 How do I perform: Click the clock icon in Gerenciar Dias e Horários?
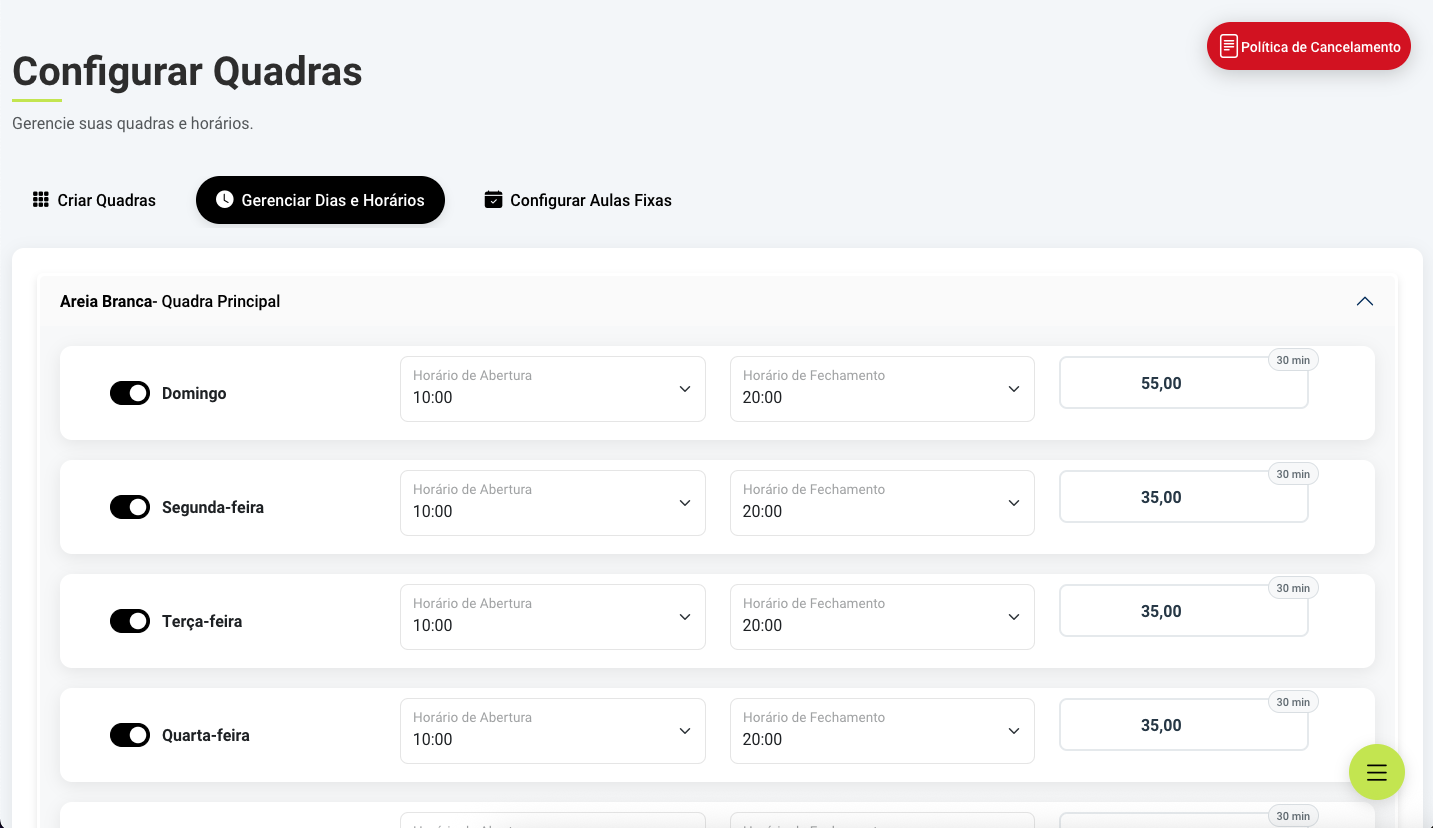click(225, 200)
